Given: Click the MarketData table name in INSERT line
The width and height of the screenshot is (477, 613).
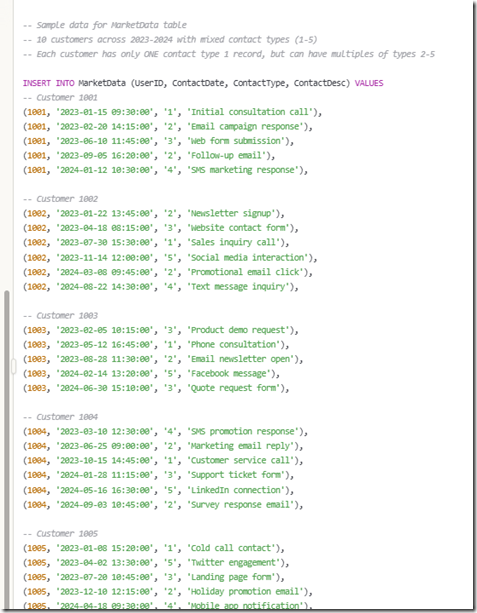Looking at the screenshot, I should point(102,83).
